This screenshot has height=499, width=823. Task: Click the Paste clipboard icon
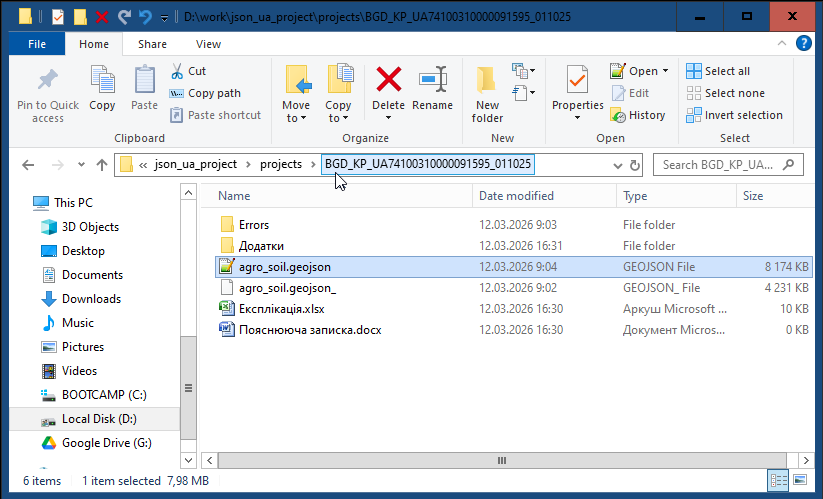tap(144, 80)
